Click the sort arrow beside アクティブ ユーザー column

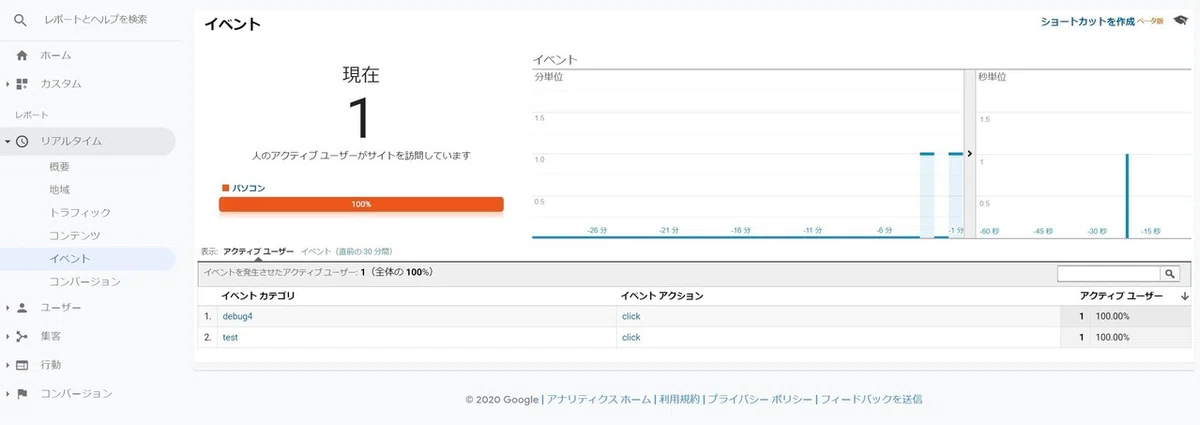1184,297
